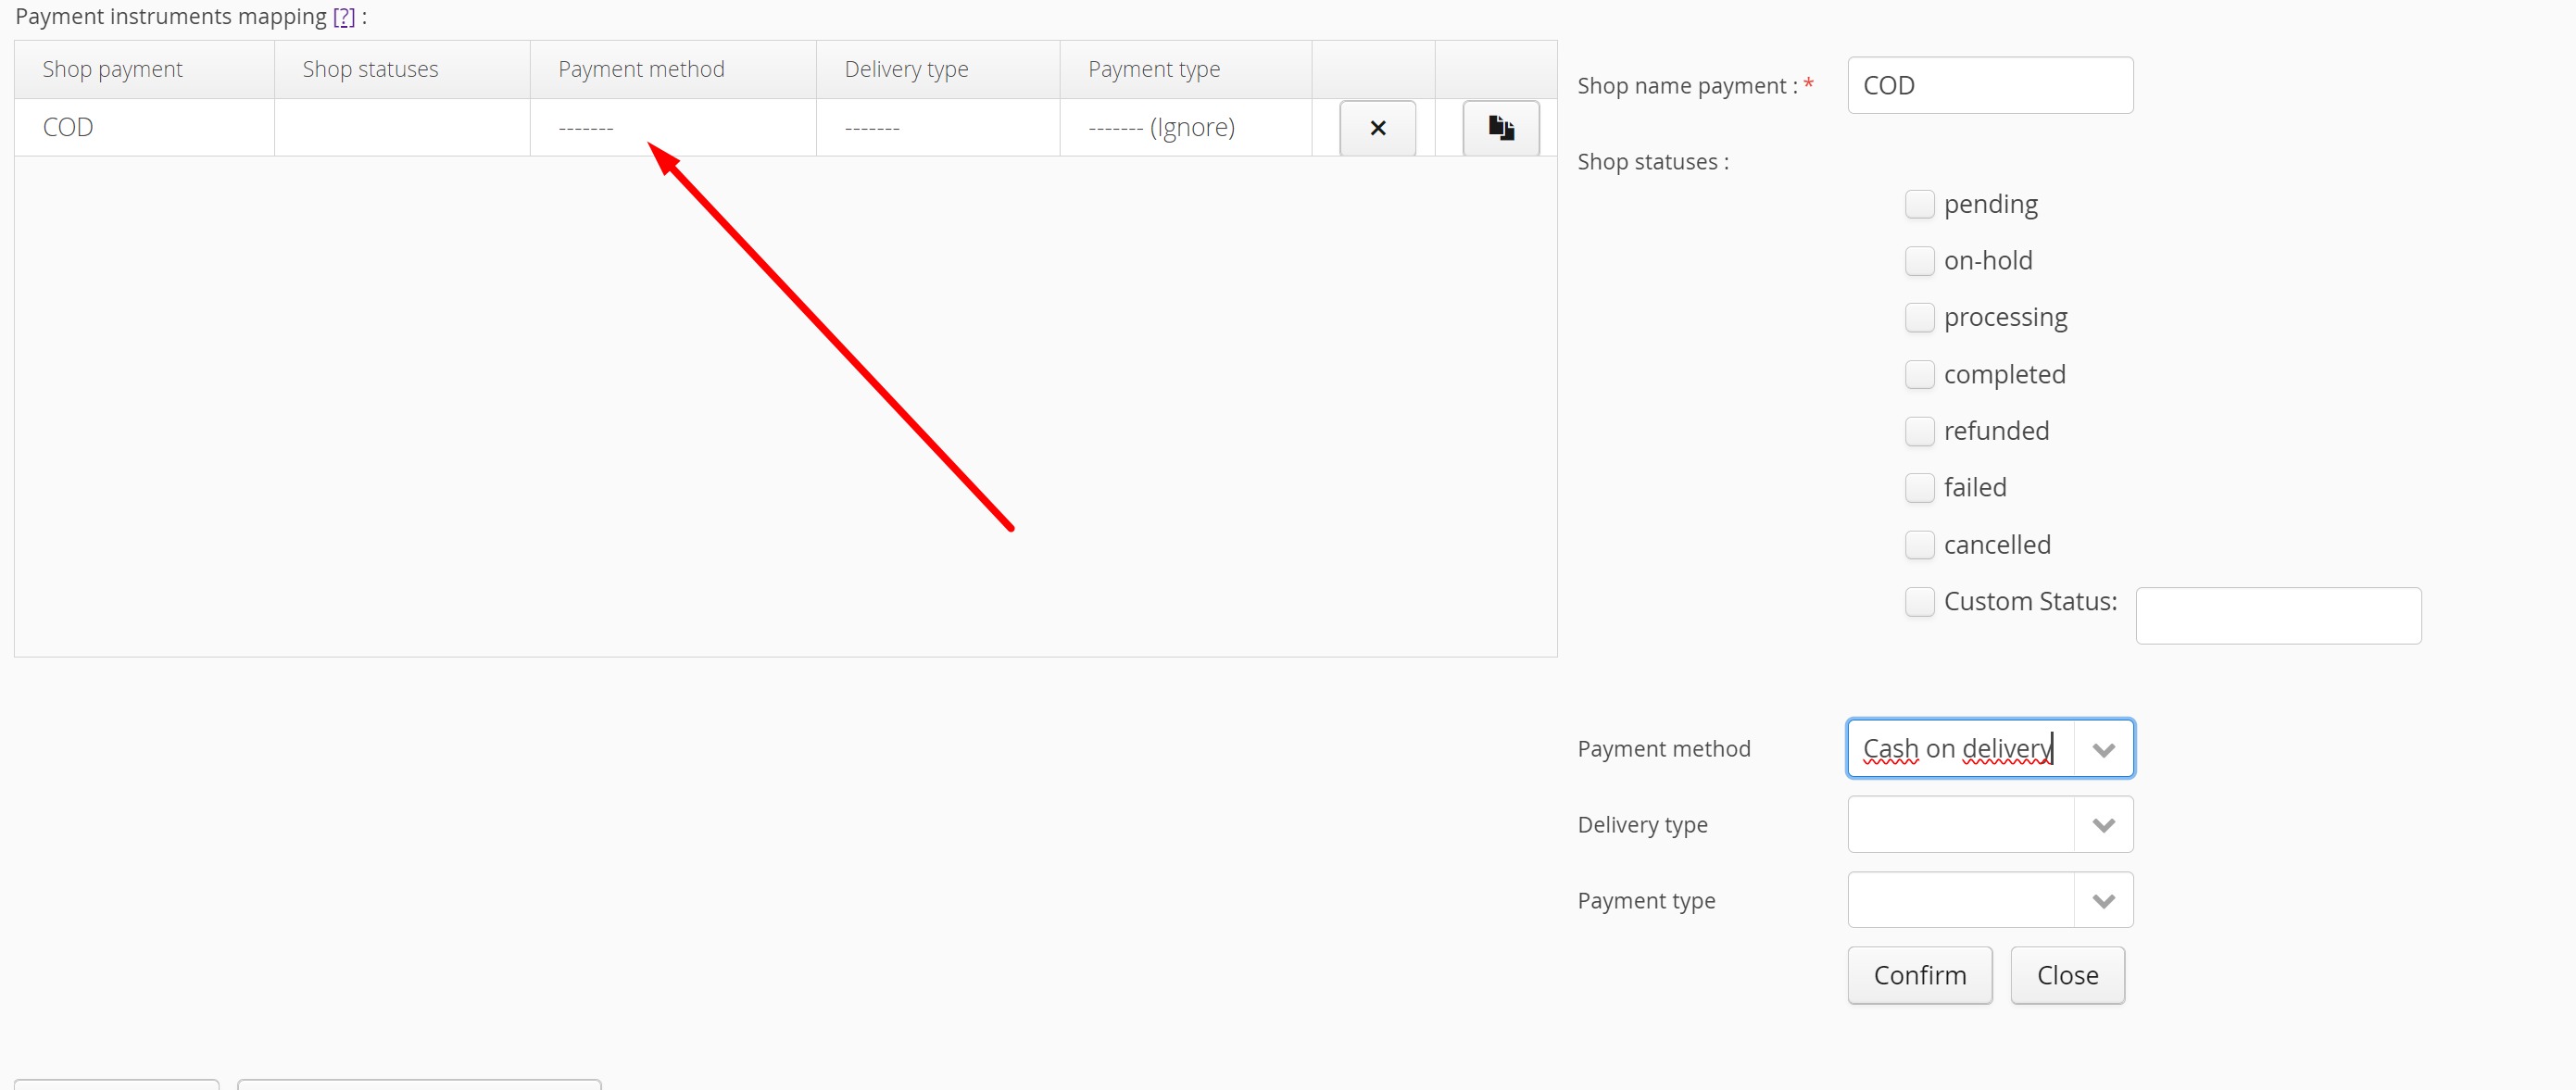Enable the Custom Status checkbox
The image size is (2576, 1090).
tap(1919, 602)
